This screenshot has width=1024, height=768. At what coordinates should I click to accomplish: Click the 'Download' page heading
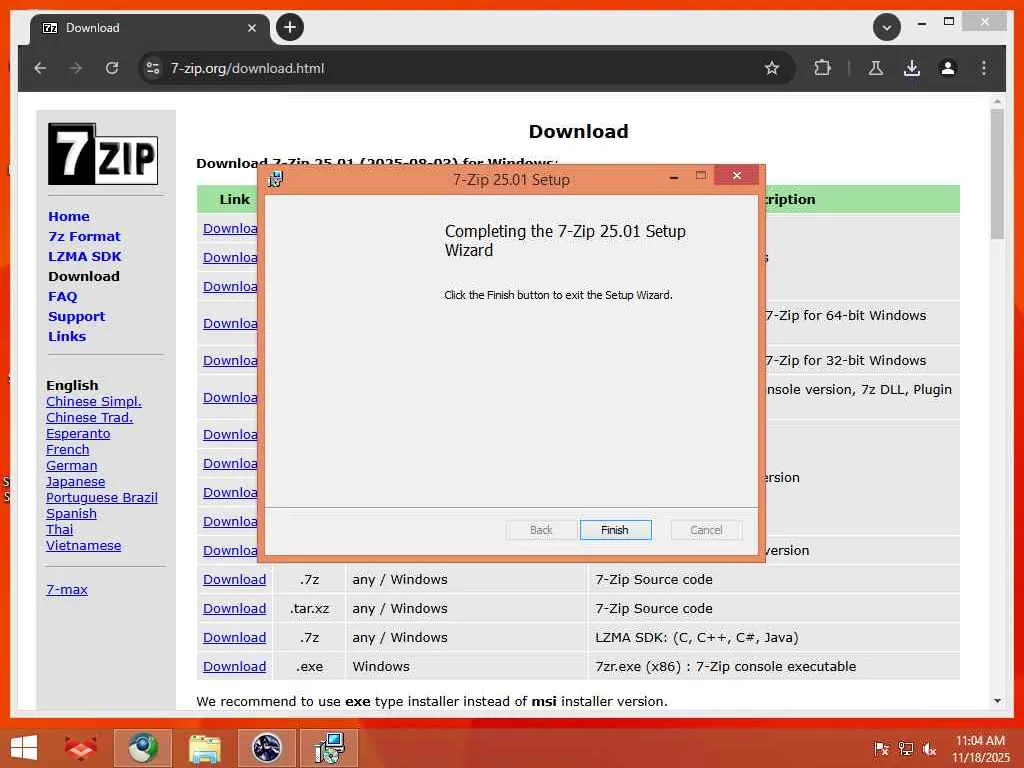point(579,131)
